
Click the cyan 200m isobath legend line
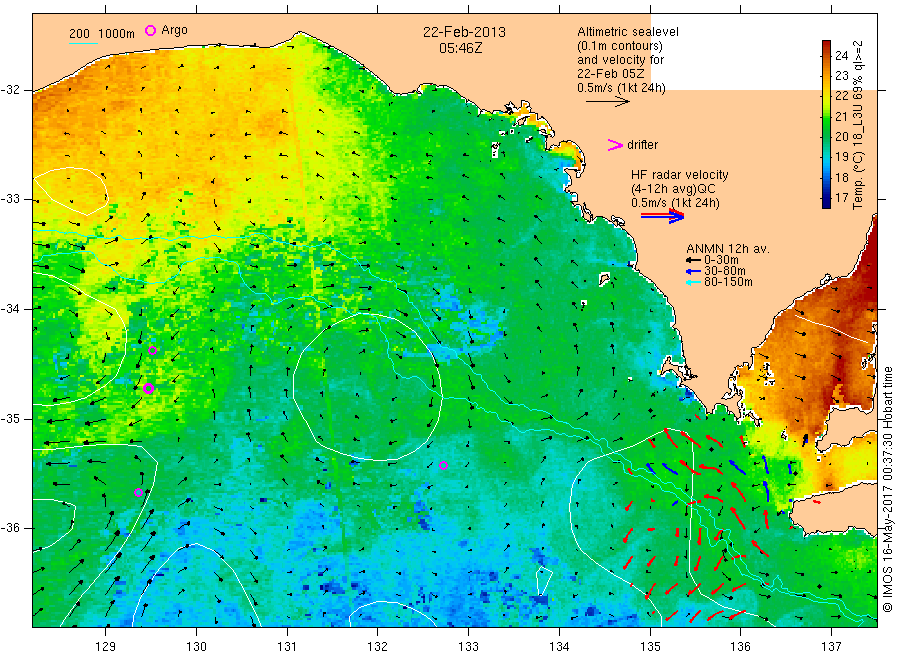point(83,43)
